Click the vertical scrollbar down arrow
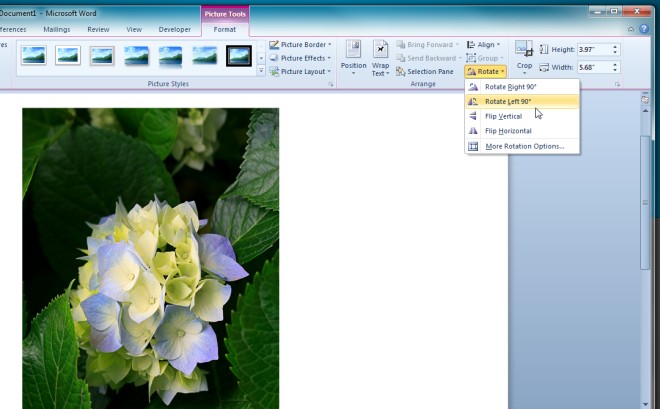 (645, 404)
